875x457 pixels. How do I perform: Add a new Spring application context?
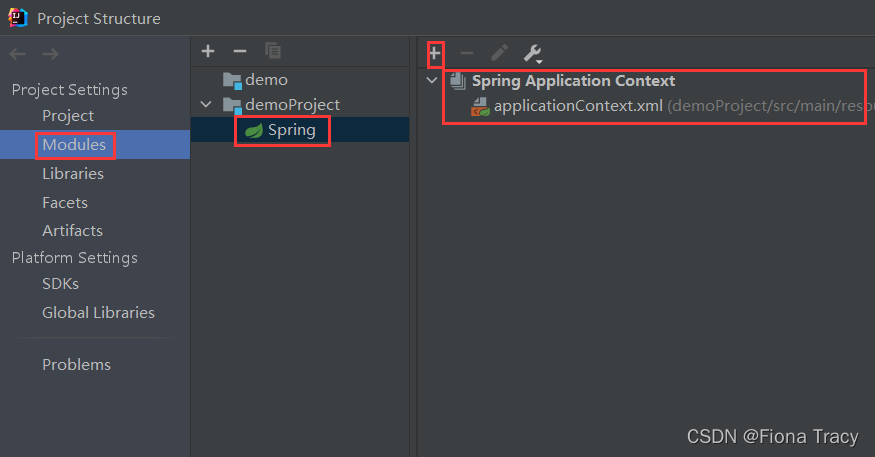435,54
